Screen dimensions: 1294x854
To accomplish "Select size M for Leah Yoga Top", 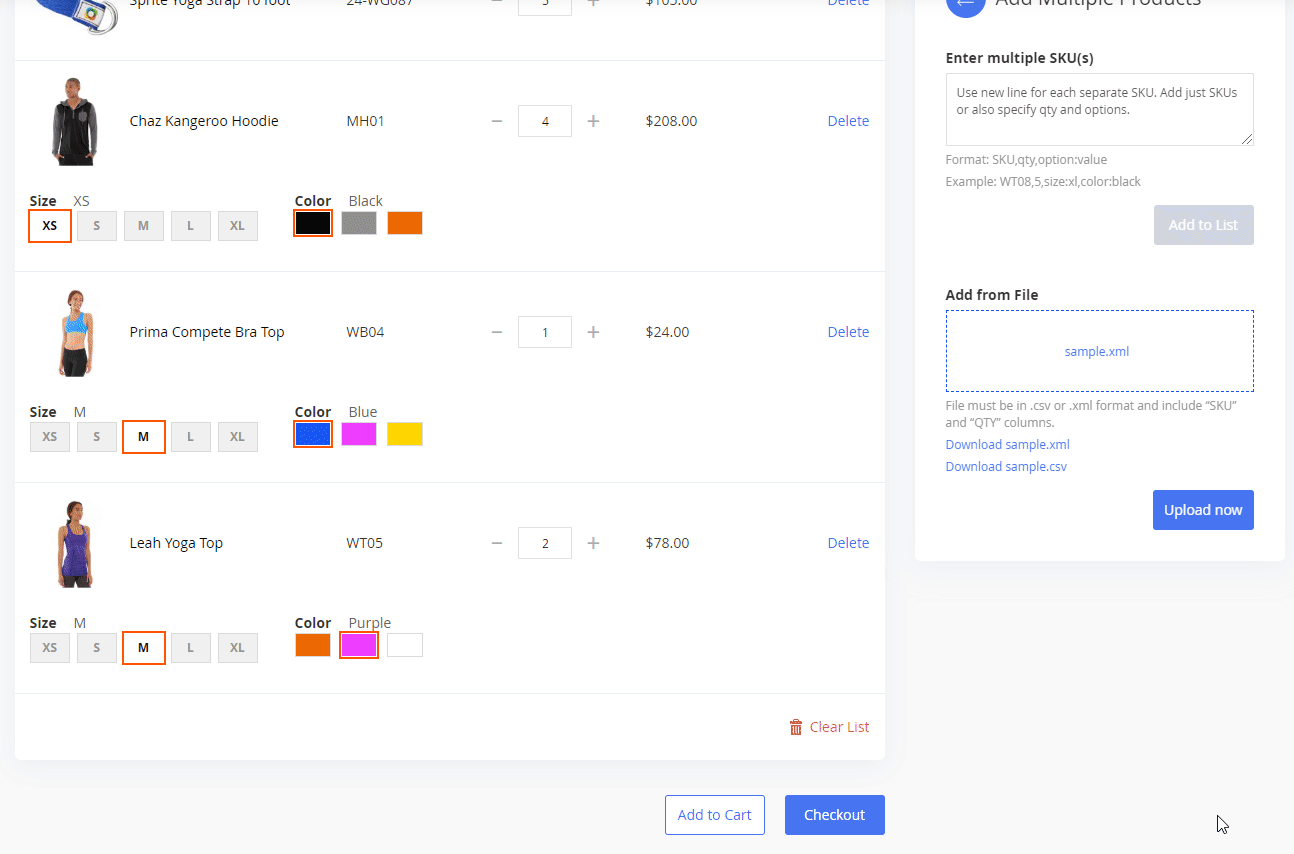I will point(144,648).
